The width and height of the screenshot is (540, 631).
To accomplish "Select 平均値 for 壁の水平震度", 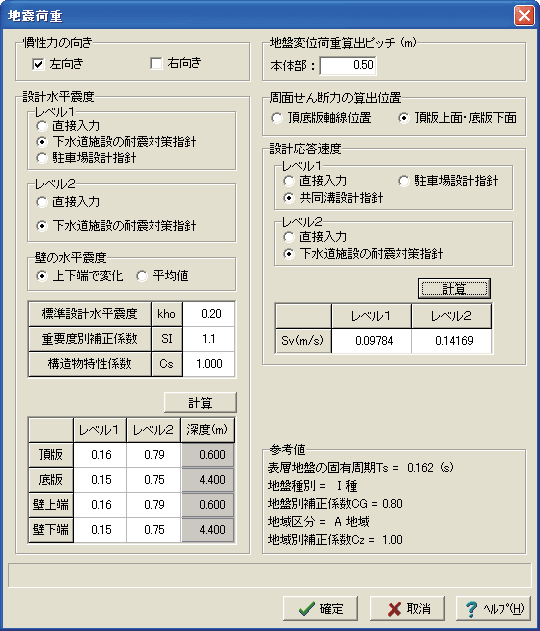I will [142, 276].
